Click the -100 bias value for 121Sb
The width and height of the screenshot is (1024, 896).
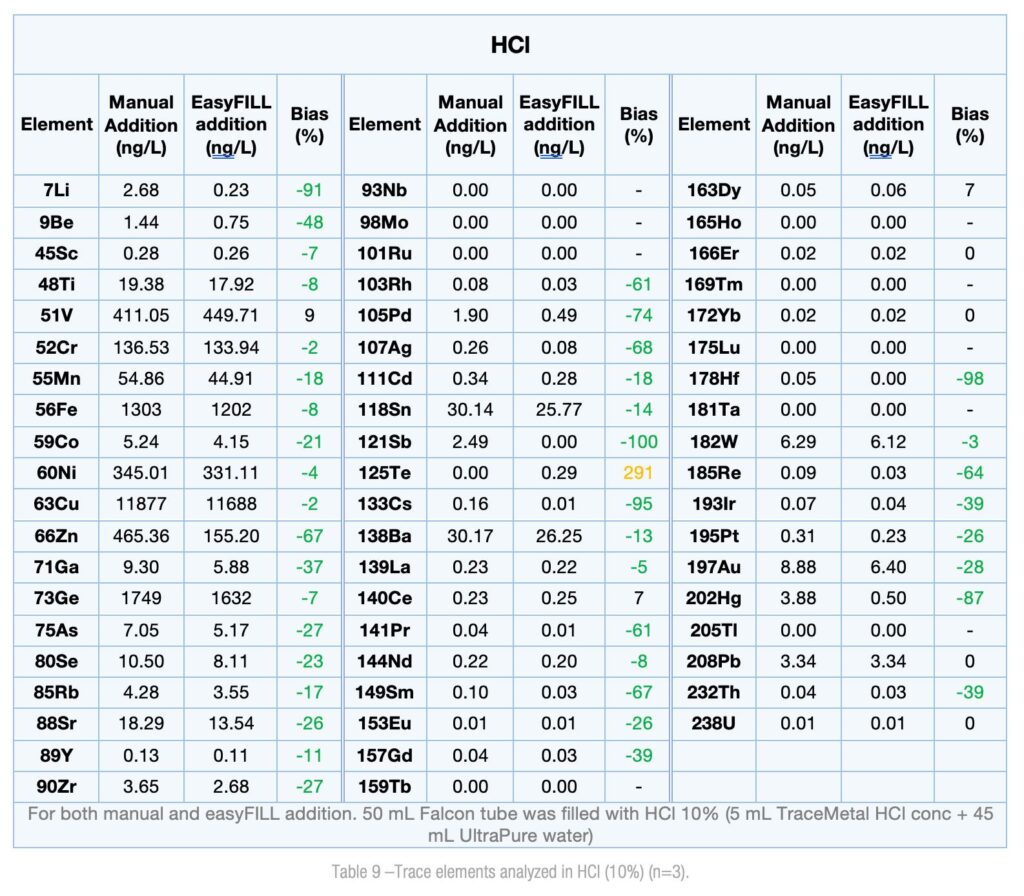coord(638,441)
